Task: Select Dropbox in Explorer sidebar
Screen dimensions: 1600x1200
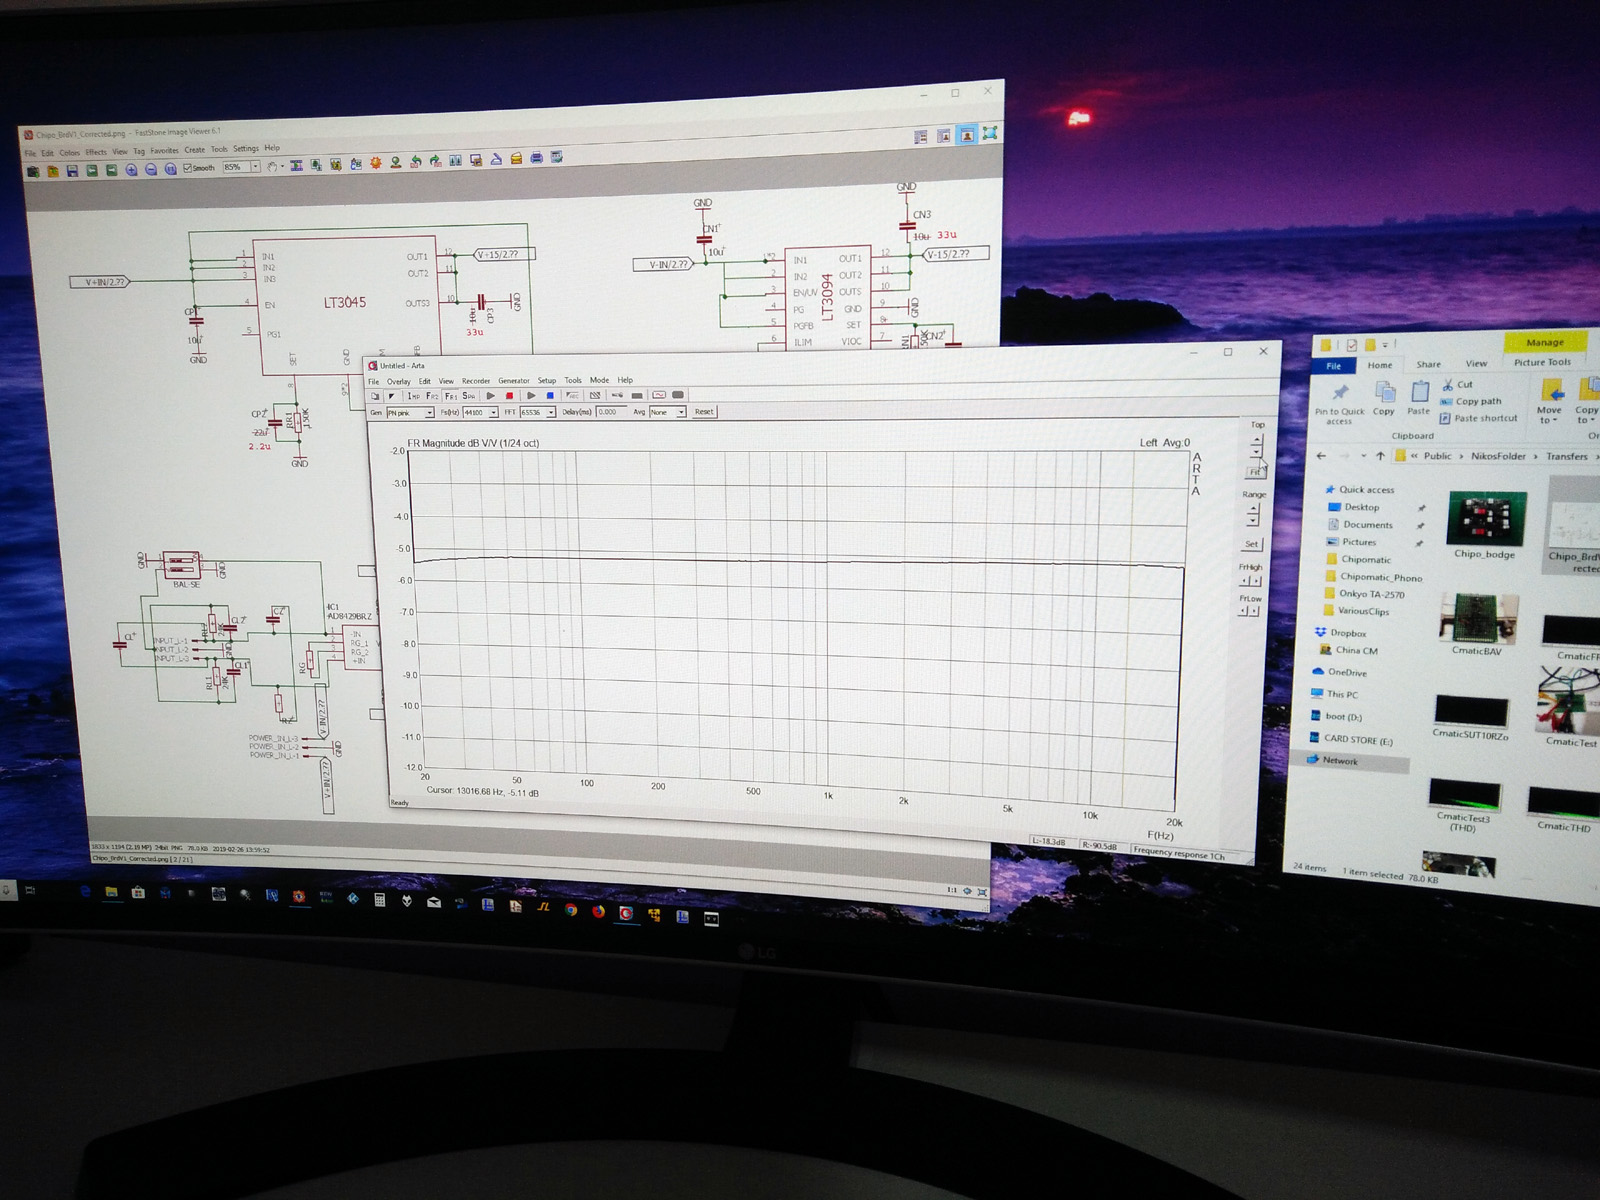Action: tap(1340, 633)
